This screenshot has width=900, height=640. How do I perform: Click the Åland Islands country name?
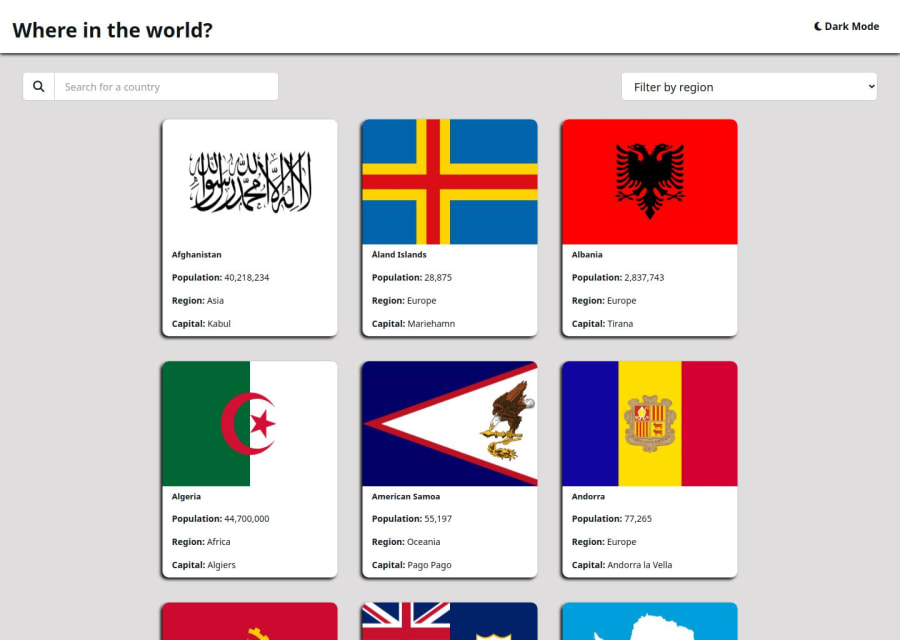click(x=399, y=254)
